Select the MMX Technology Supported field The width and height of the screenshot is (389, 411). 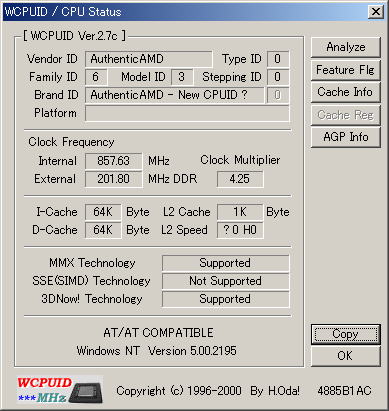point(225,263)
